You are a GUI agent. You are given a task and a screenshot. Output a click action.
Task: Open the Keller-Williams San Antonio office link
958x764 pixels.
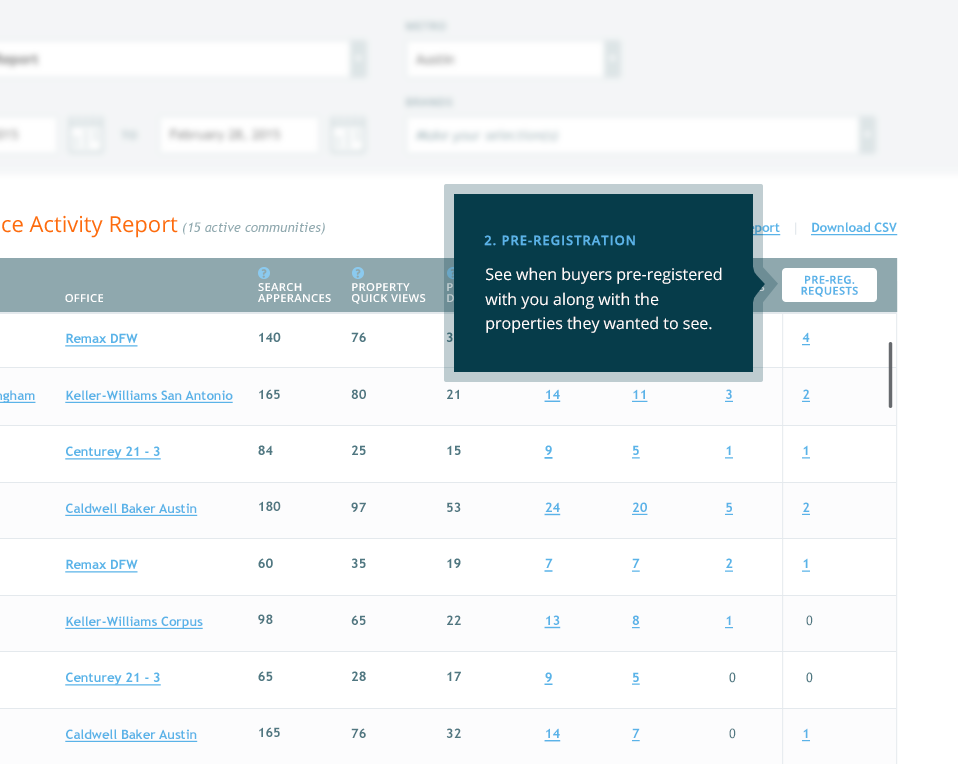tap(149, 396)
